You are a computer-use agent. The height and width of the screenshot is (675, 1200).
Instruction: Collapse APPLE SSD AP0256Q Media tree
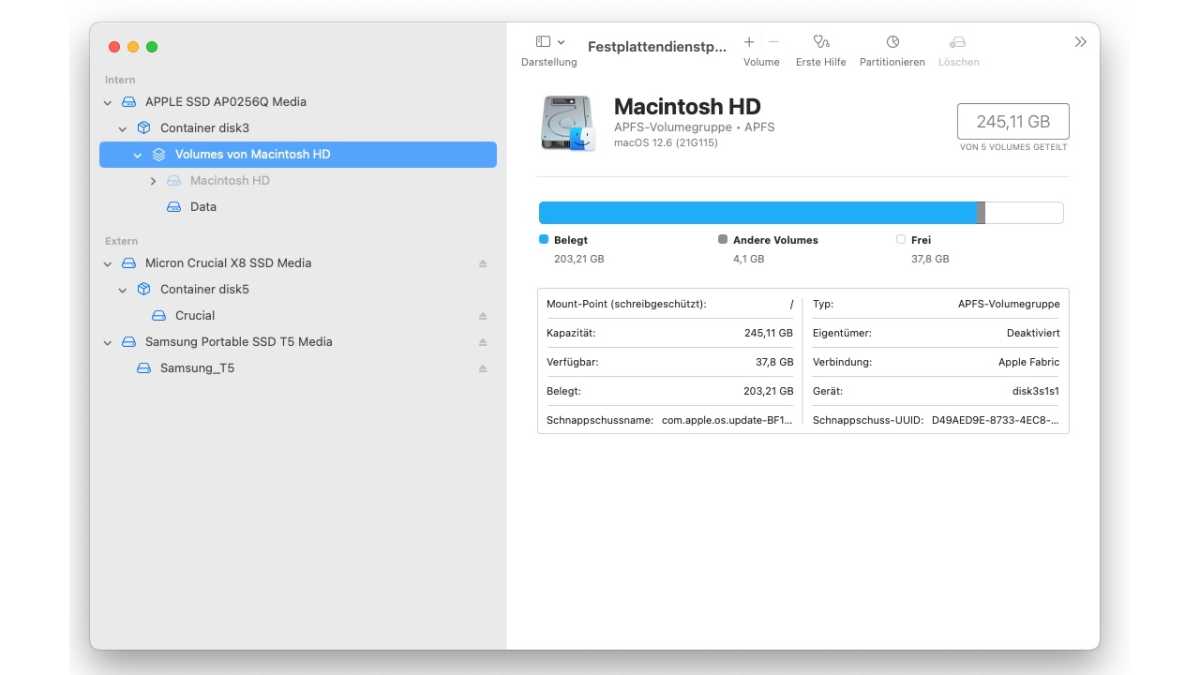point(108,102)
